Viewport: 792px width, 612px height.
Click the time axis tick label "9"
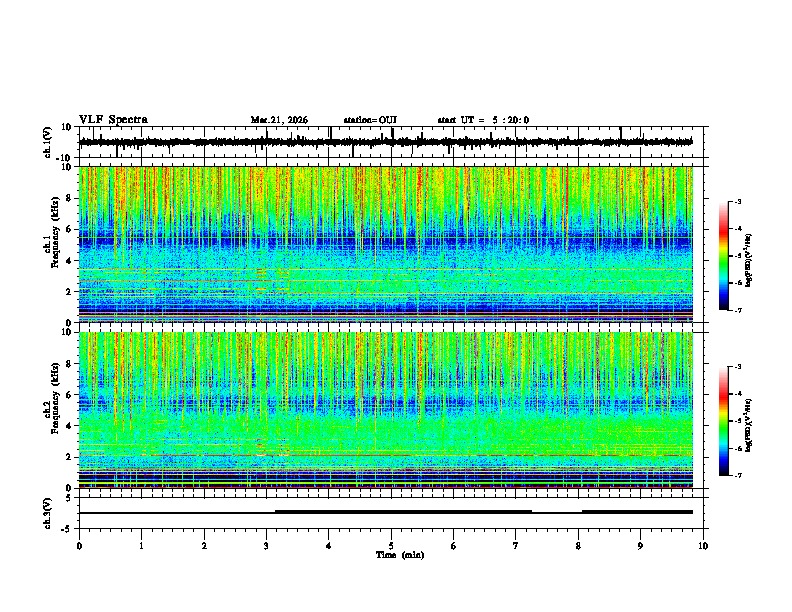click(x=640, y=546)
